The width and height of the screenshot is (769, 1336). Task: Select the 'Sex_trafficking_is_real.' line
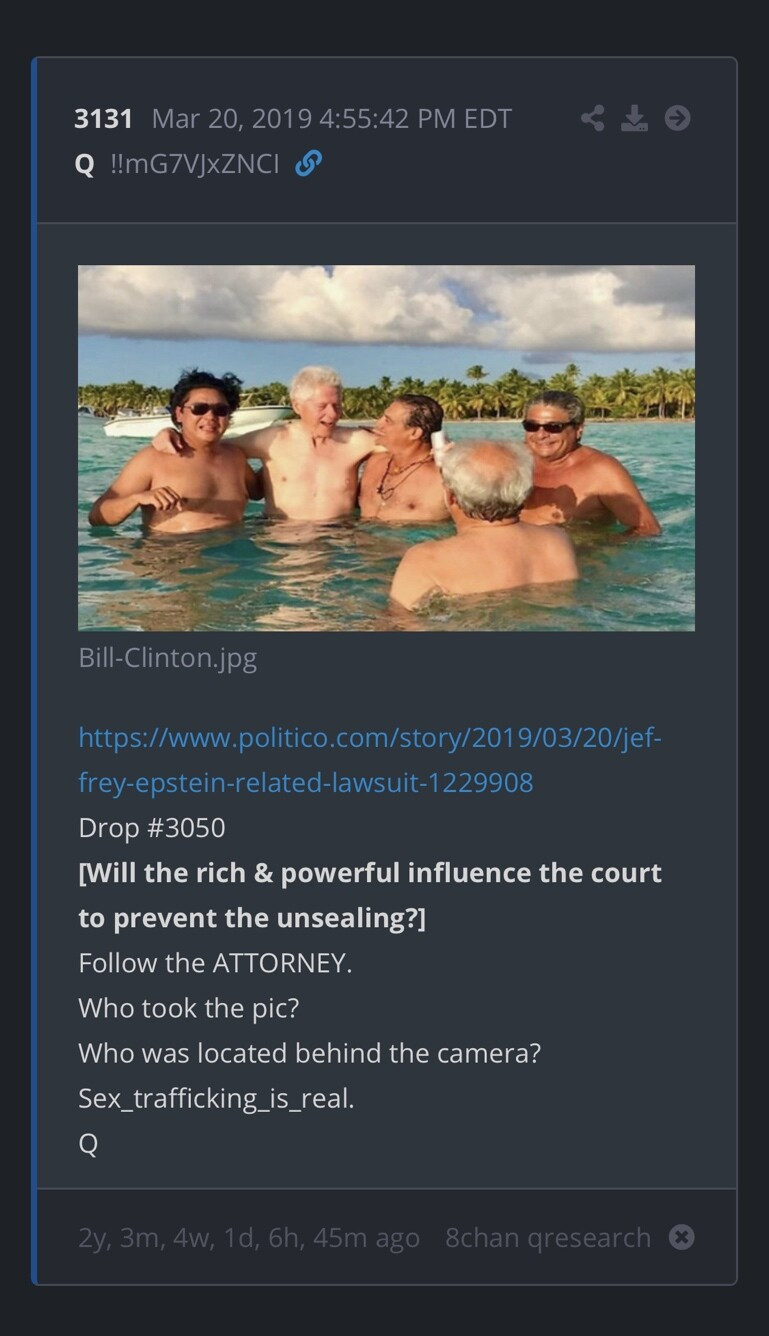[216, 1098]
